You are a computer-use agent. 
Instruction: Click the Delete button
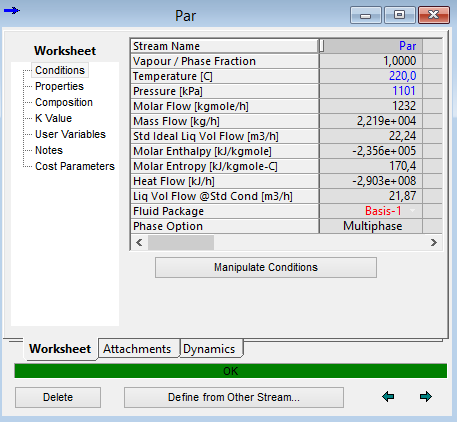(58, 397)
